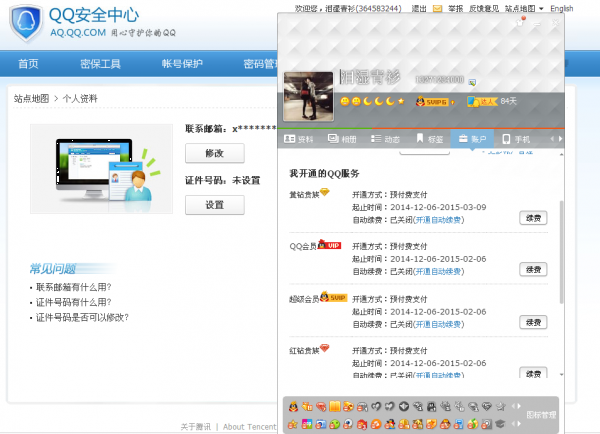Click the services list vertical scrollbar
This screenshot has width=600, height=434.
point(561,252)
